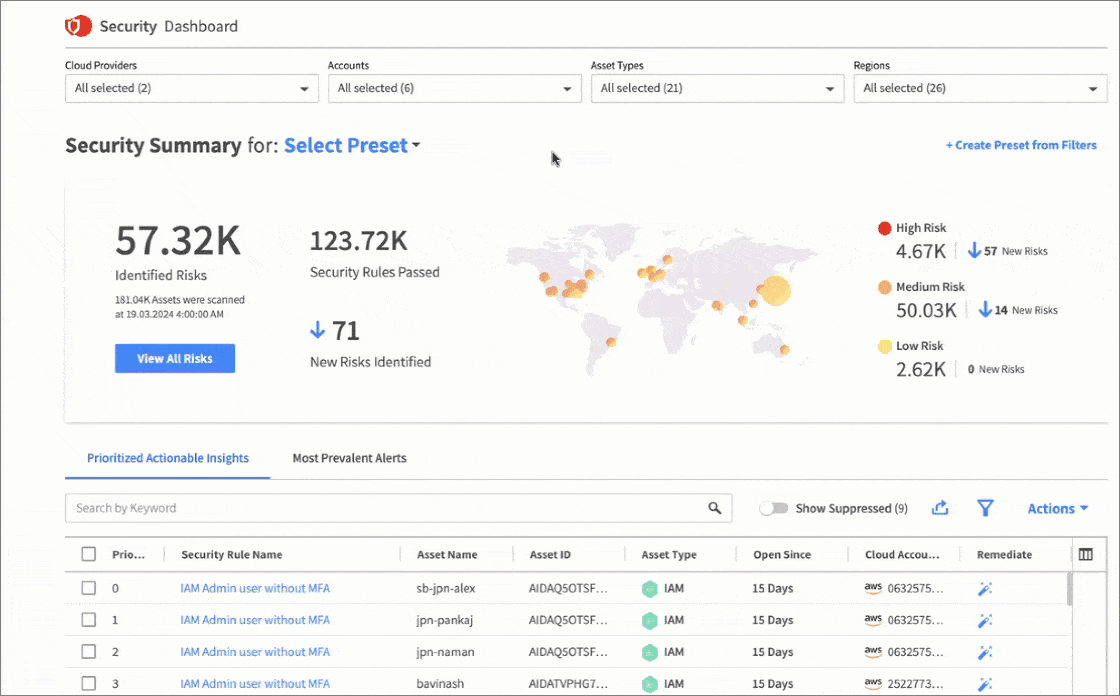Click the map bubble over South America
1120x696 pixels.
coord(611,342)
